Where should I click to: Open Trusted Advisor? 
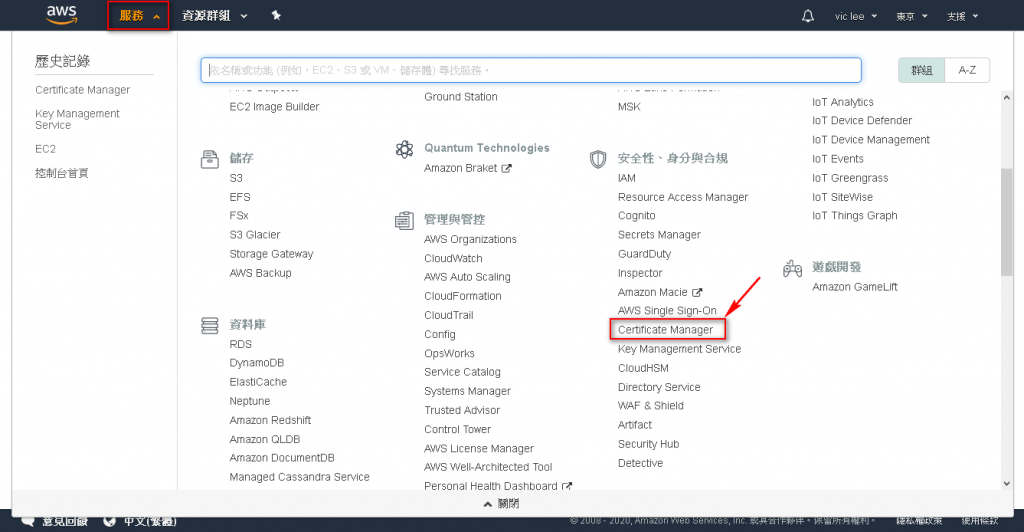pos(462,410)
